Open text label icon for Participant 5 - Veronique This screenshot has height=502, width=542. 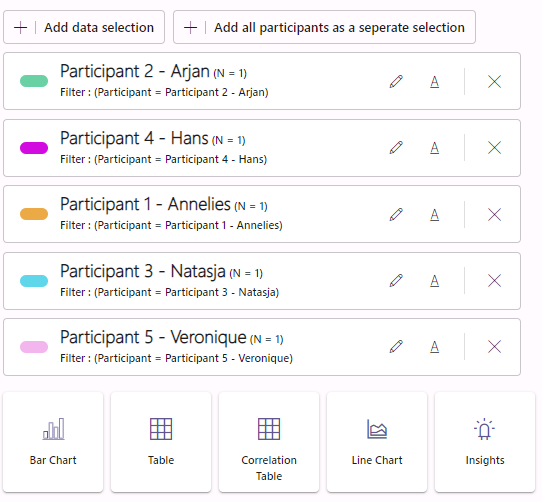(434, 346)
